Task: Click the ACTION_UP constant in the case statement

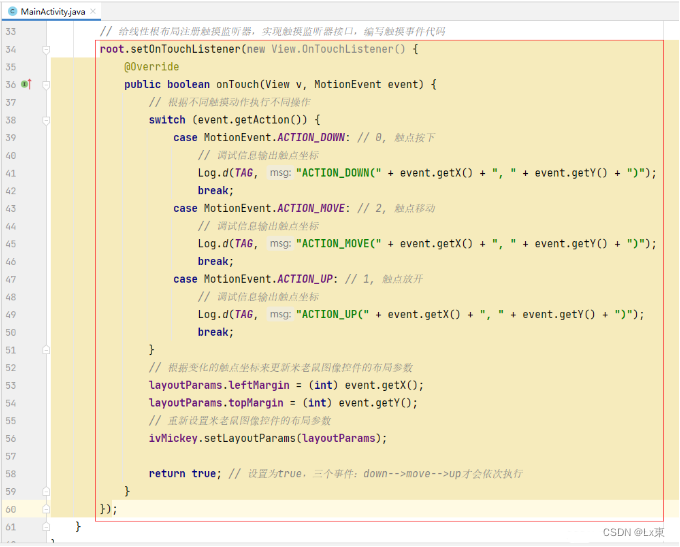Action: 305,279
